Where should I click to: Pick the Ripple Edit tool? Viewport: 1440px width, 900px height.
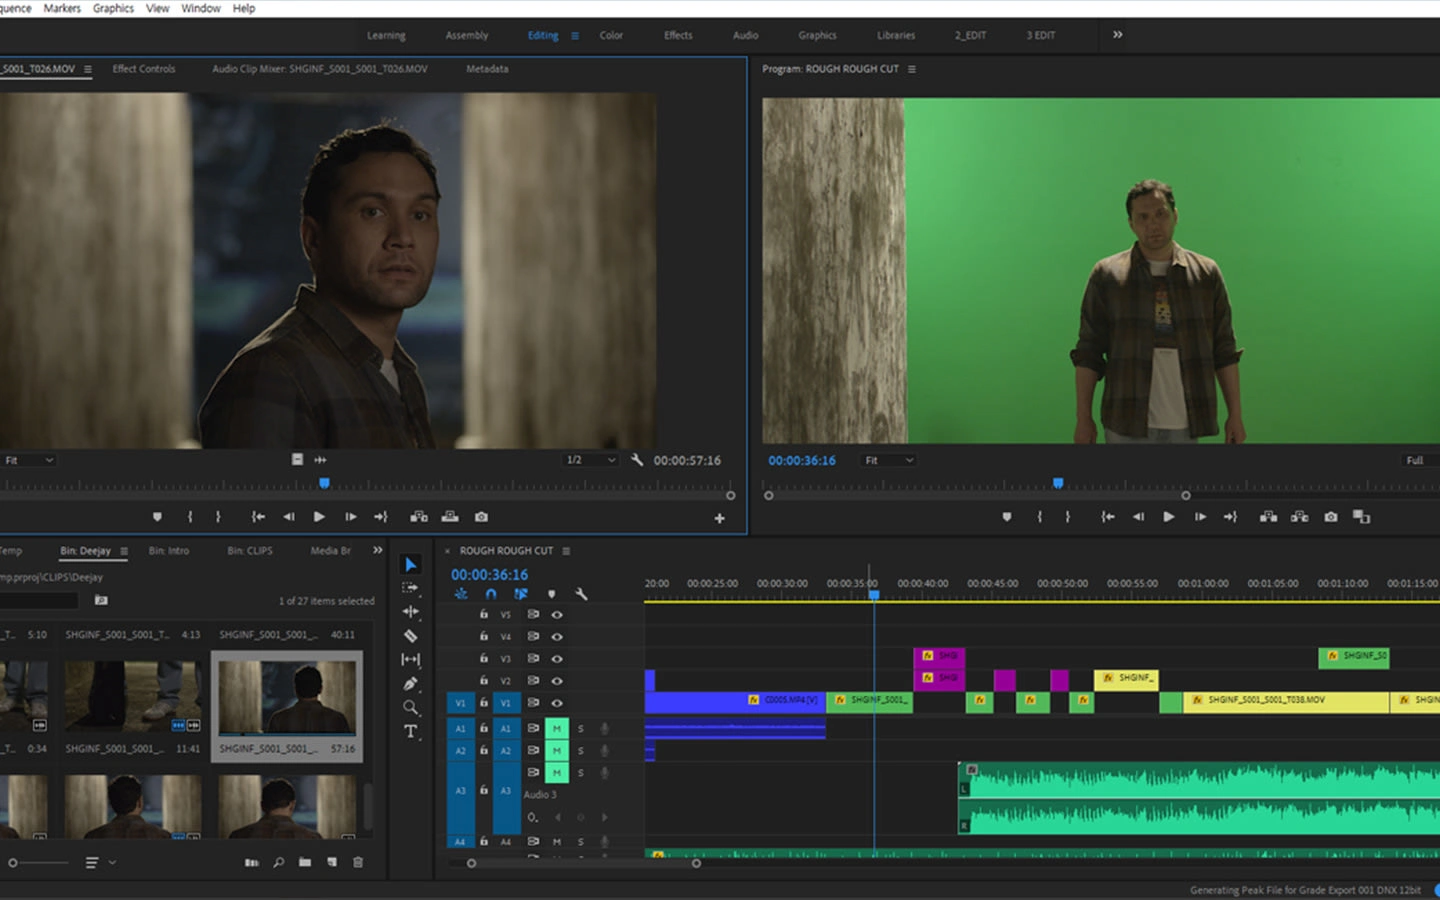pyautogui.click(x=410, y=612)
